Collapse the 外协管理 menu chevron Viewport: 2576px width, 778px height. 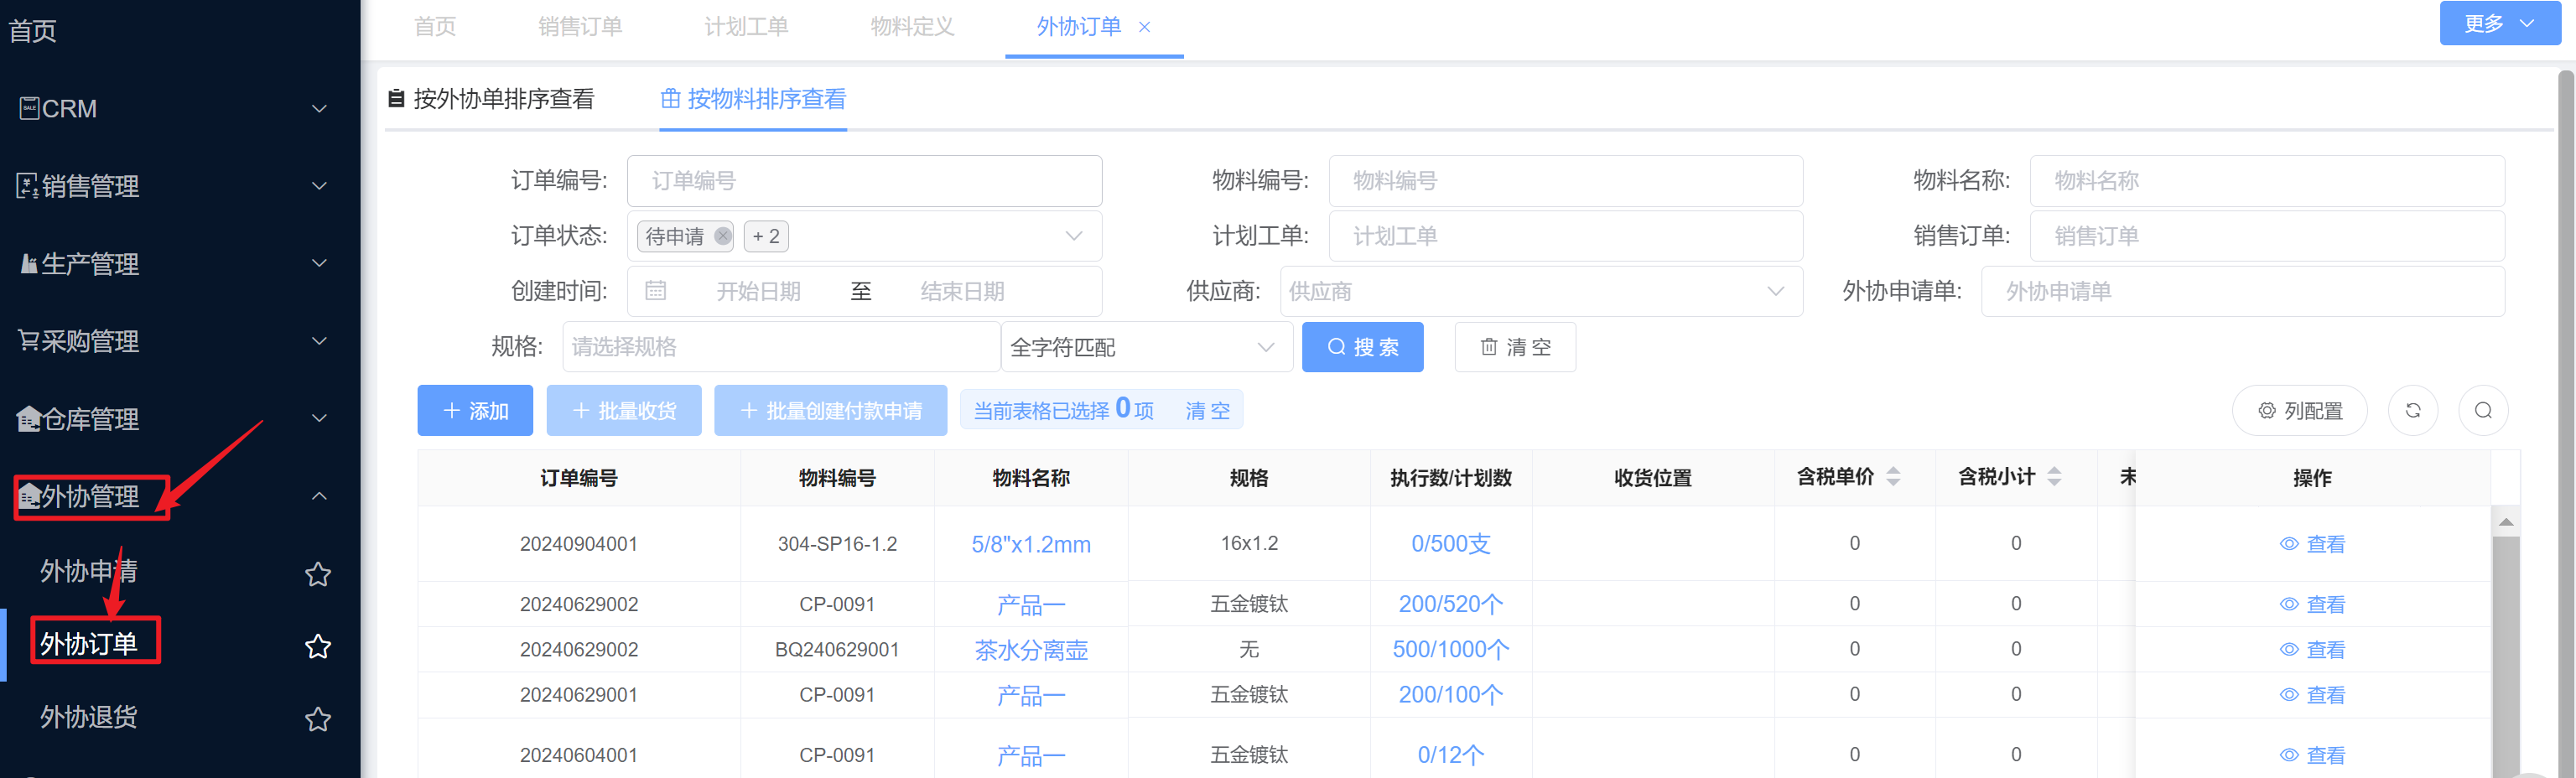[x=319, y=495]
